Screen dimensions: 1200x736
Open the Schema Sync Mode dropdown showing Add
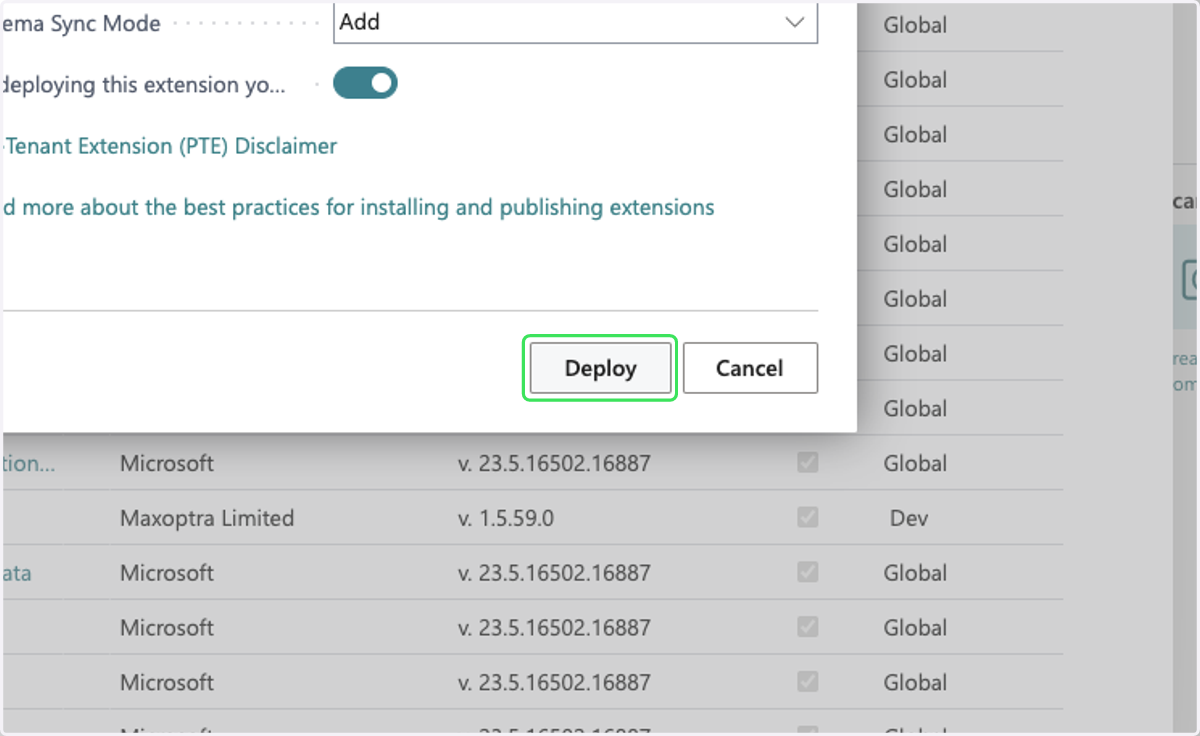[x=575, y=22]
